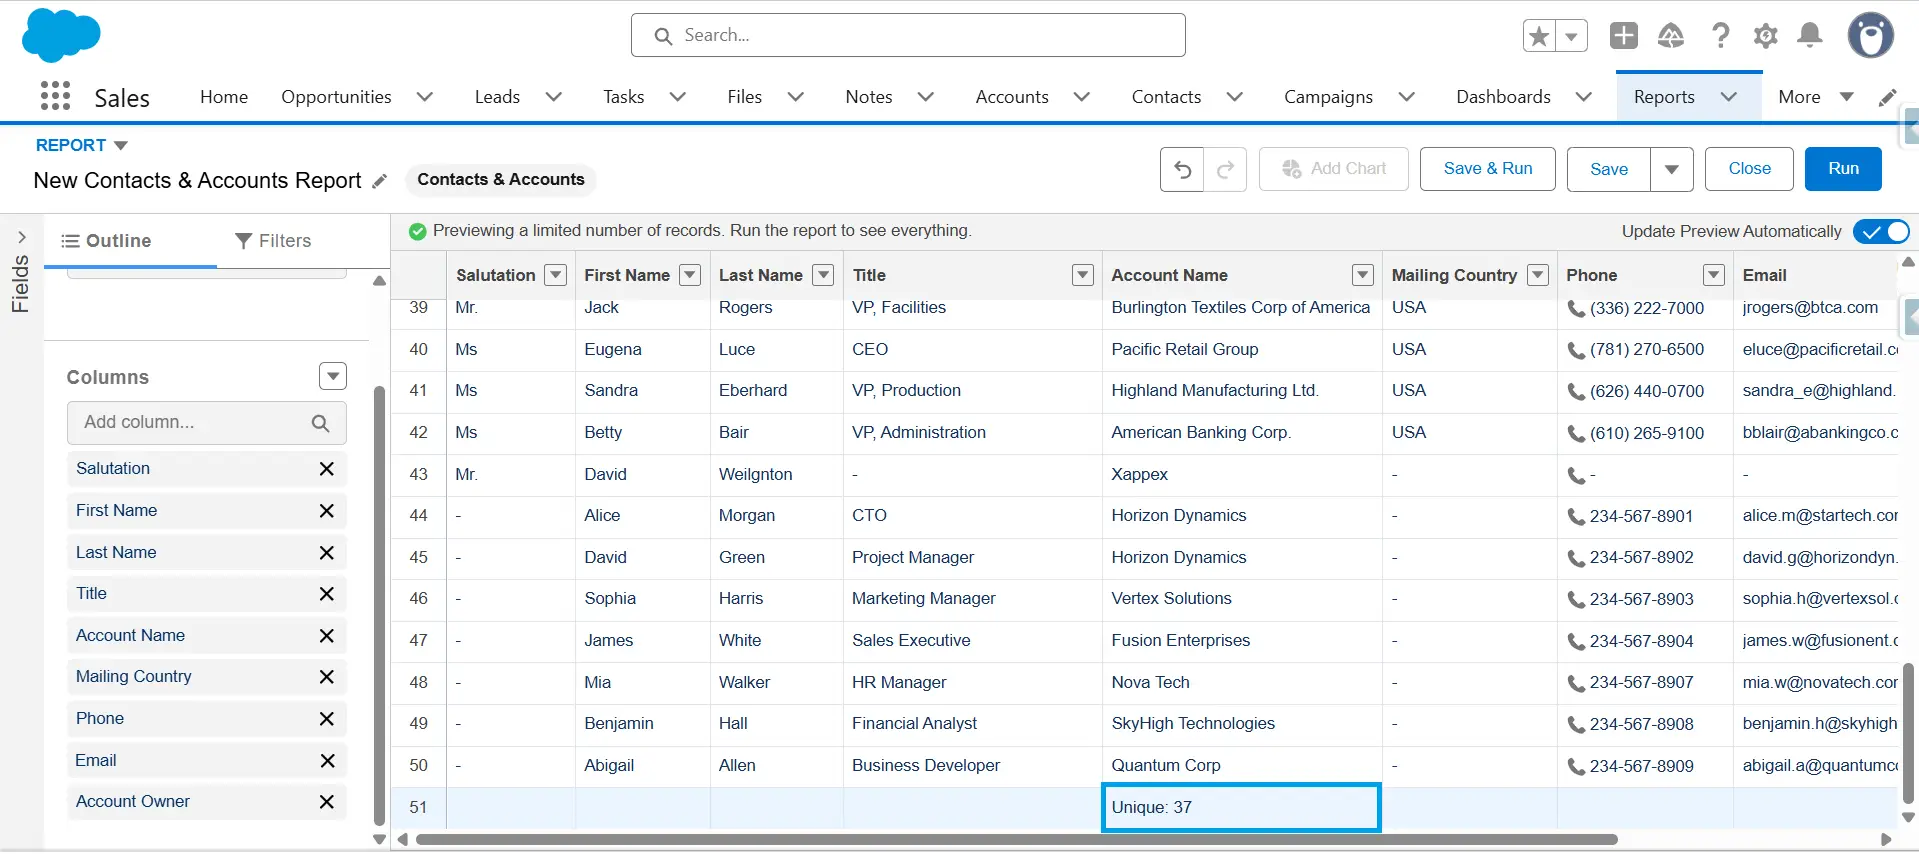Expand the REPORT type dropdown
Image resolution: width=1919 pixels, height=854 pixels.
tap(121, 146)
